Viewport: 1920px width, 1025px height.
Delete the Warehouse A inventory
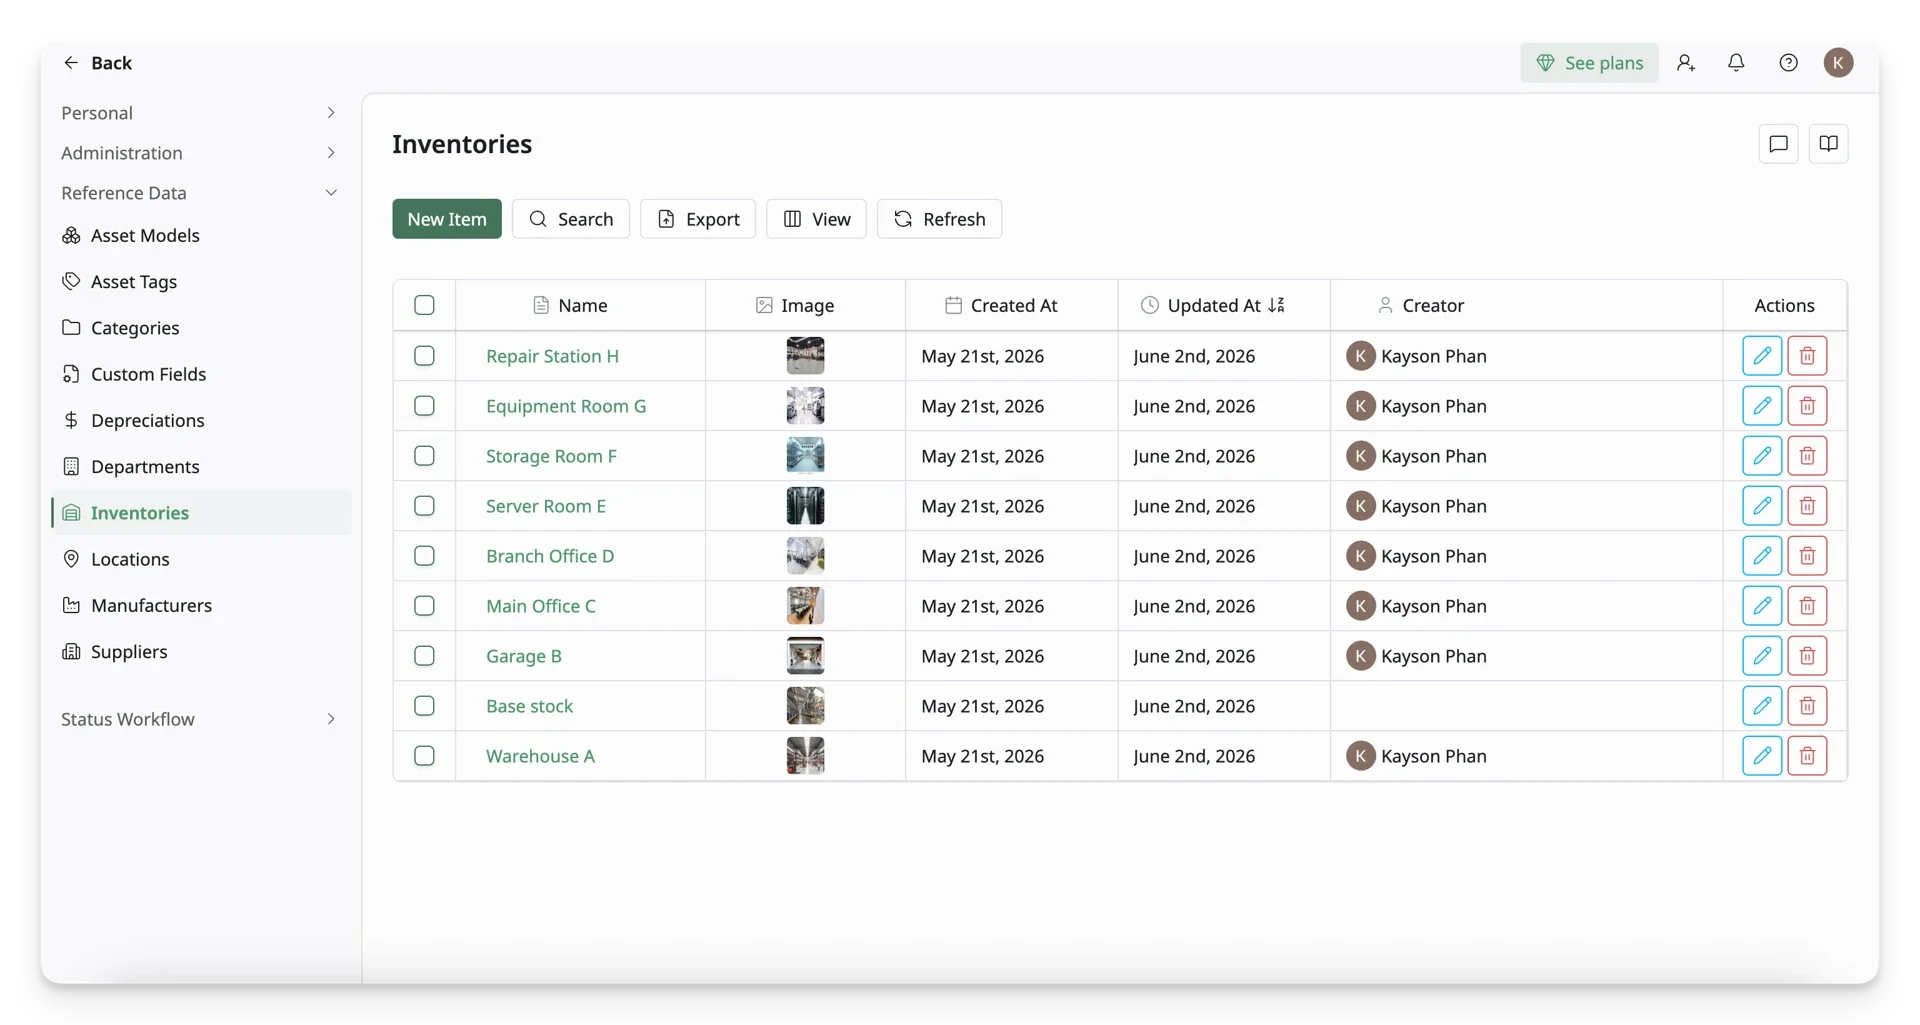1807,756
